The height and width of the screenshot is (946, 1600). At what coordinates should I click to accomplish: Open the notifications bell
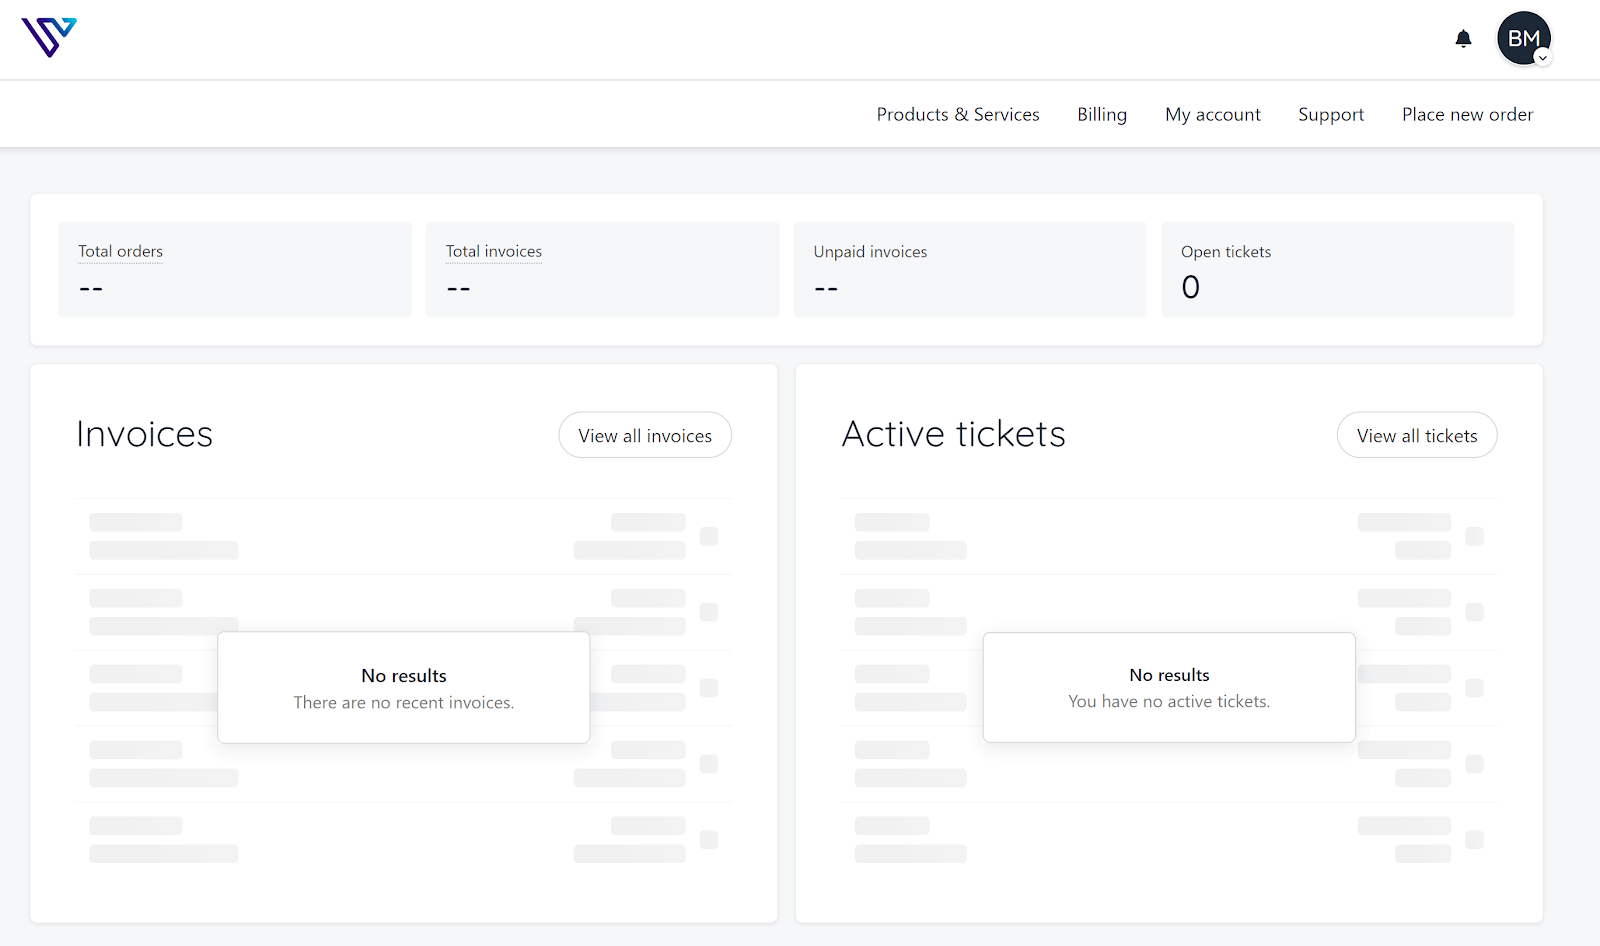tap(1463, 39)
